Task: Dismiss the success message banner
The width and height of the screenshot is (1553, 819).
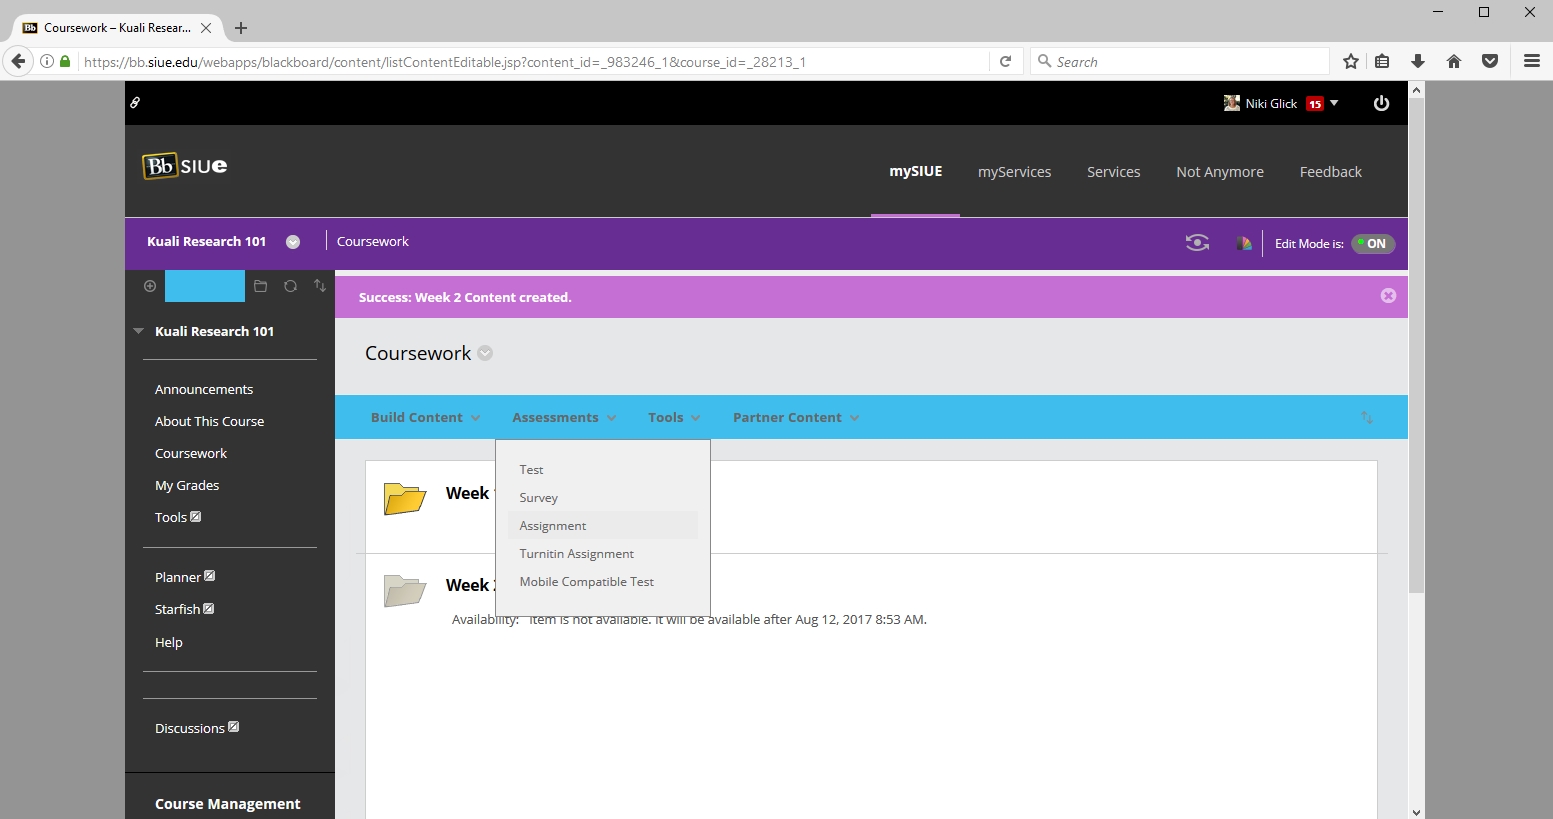Action: pyautogui.click(x=1388, y=296)
